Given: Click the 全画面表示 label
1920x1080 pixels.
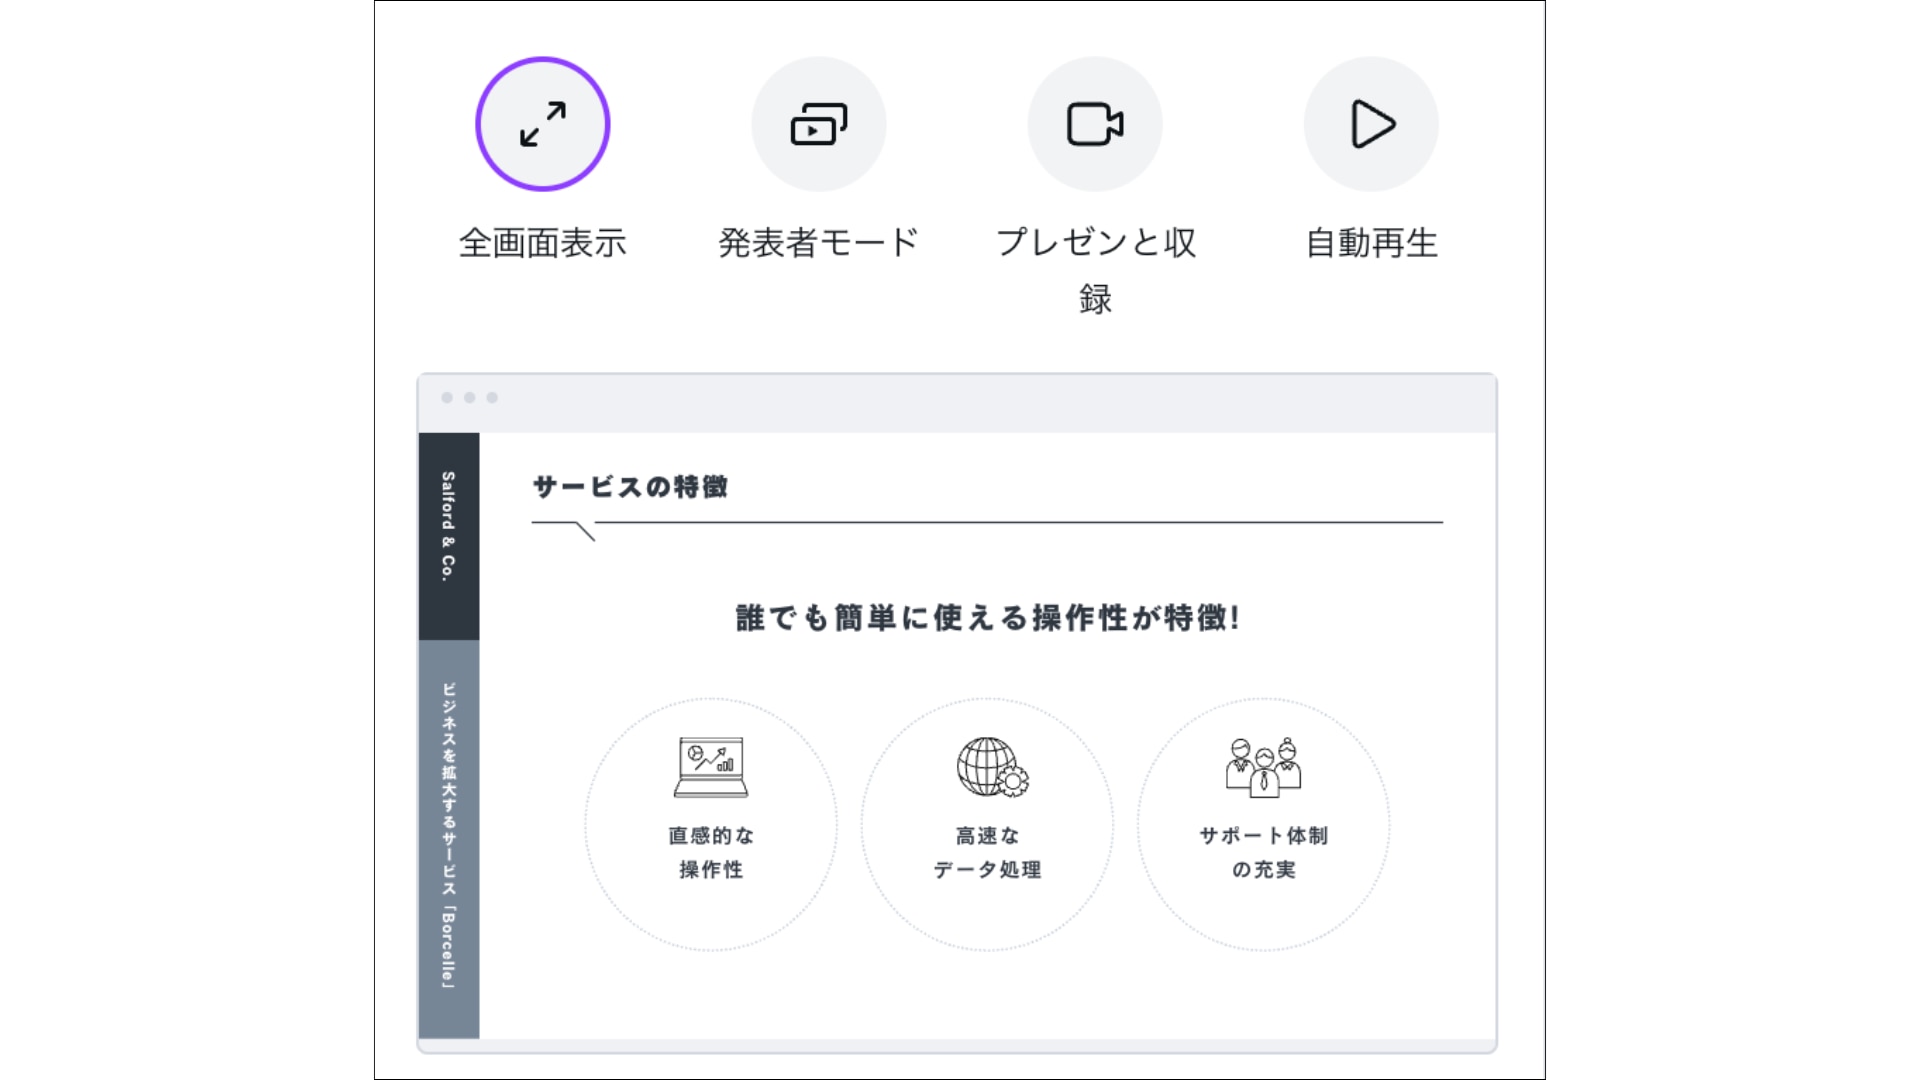Looking at the screenshot, I should coord(543,243).
